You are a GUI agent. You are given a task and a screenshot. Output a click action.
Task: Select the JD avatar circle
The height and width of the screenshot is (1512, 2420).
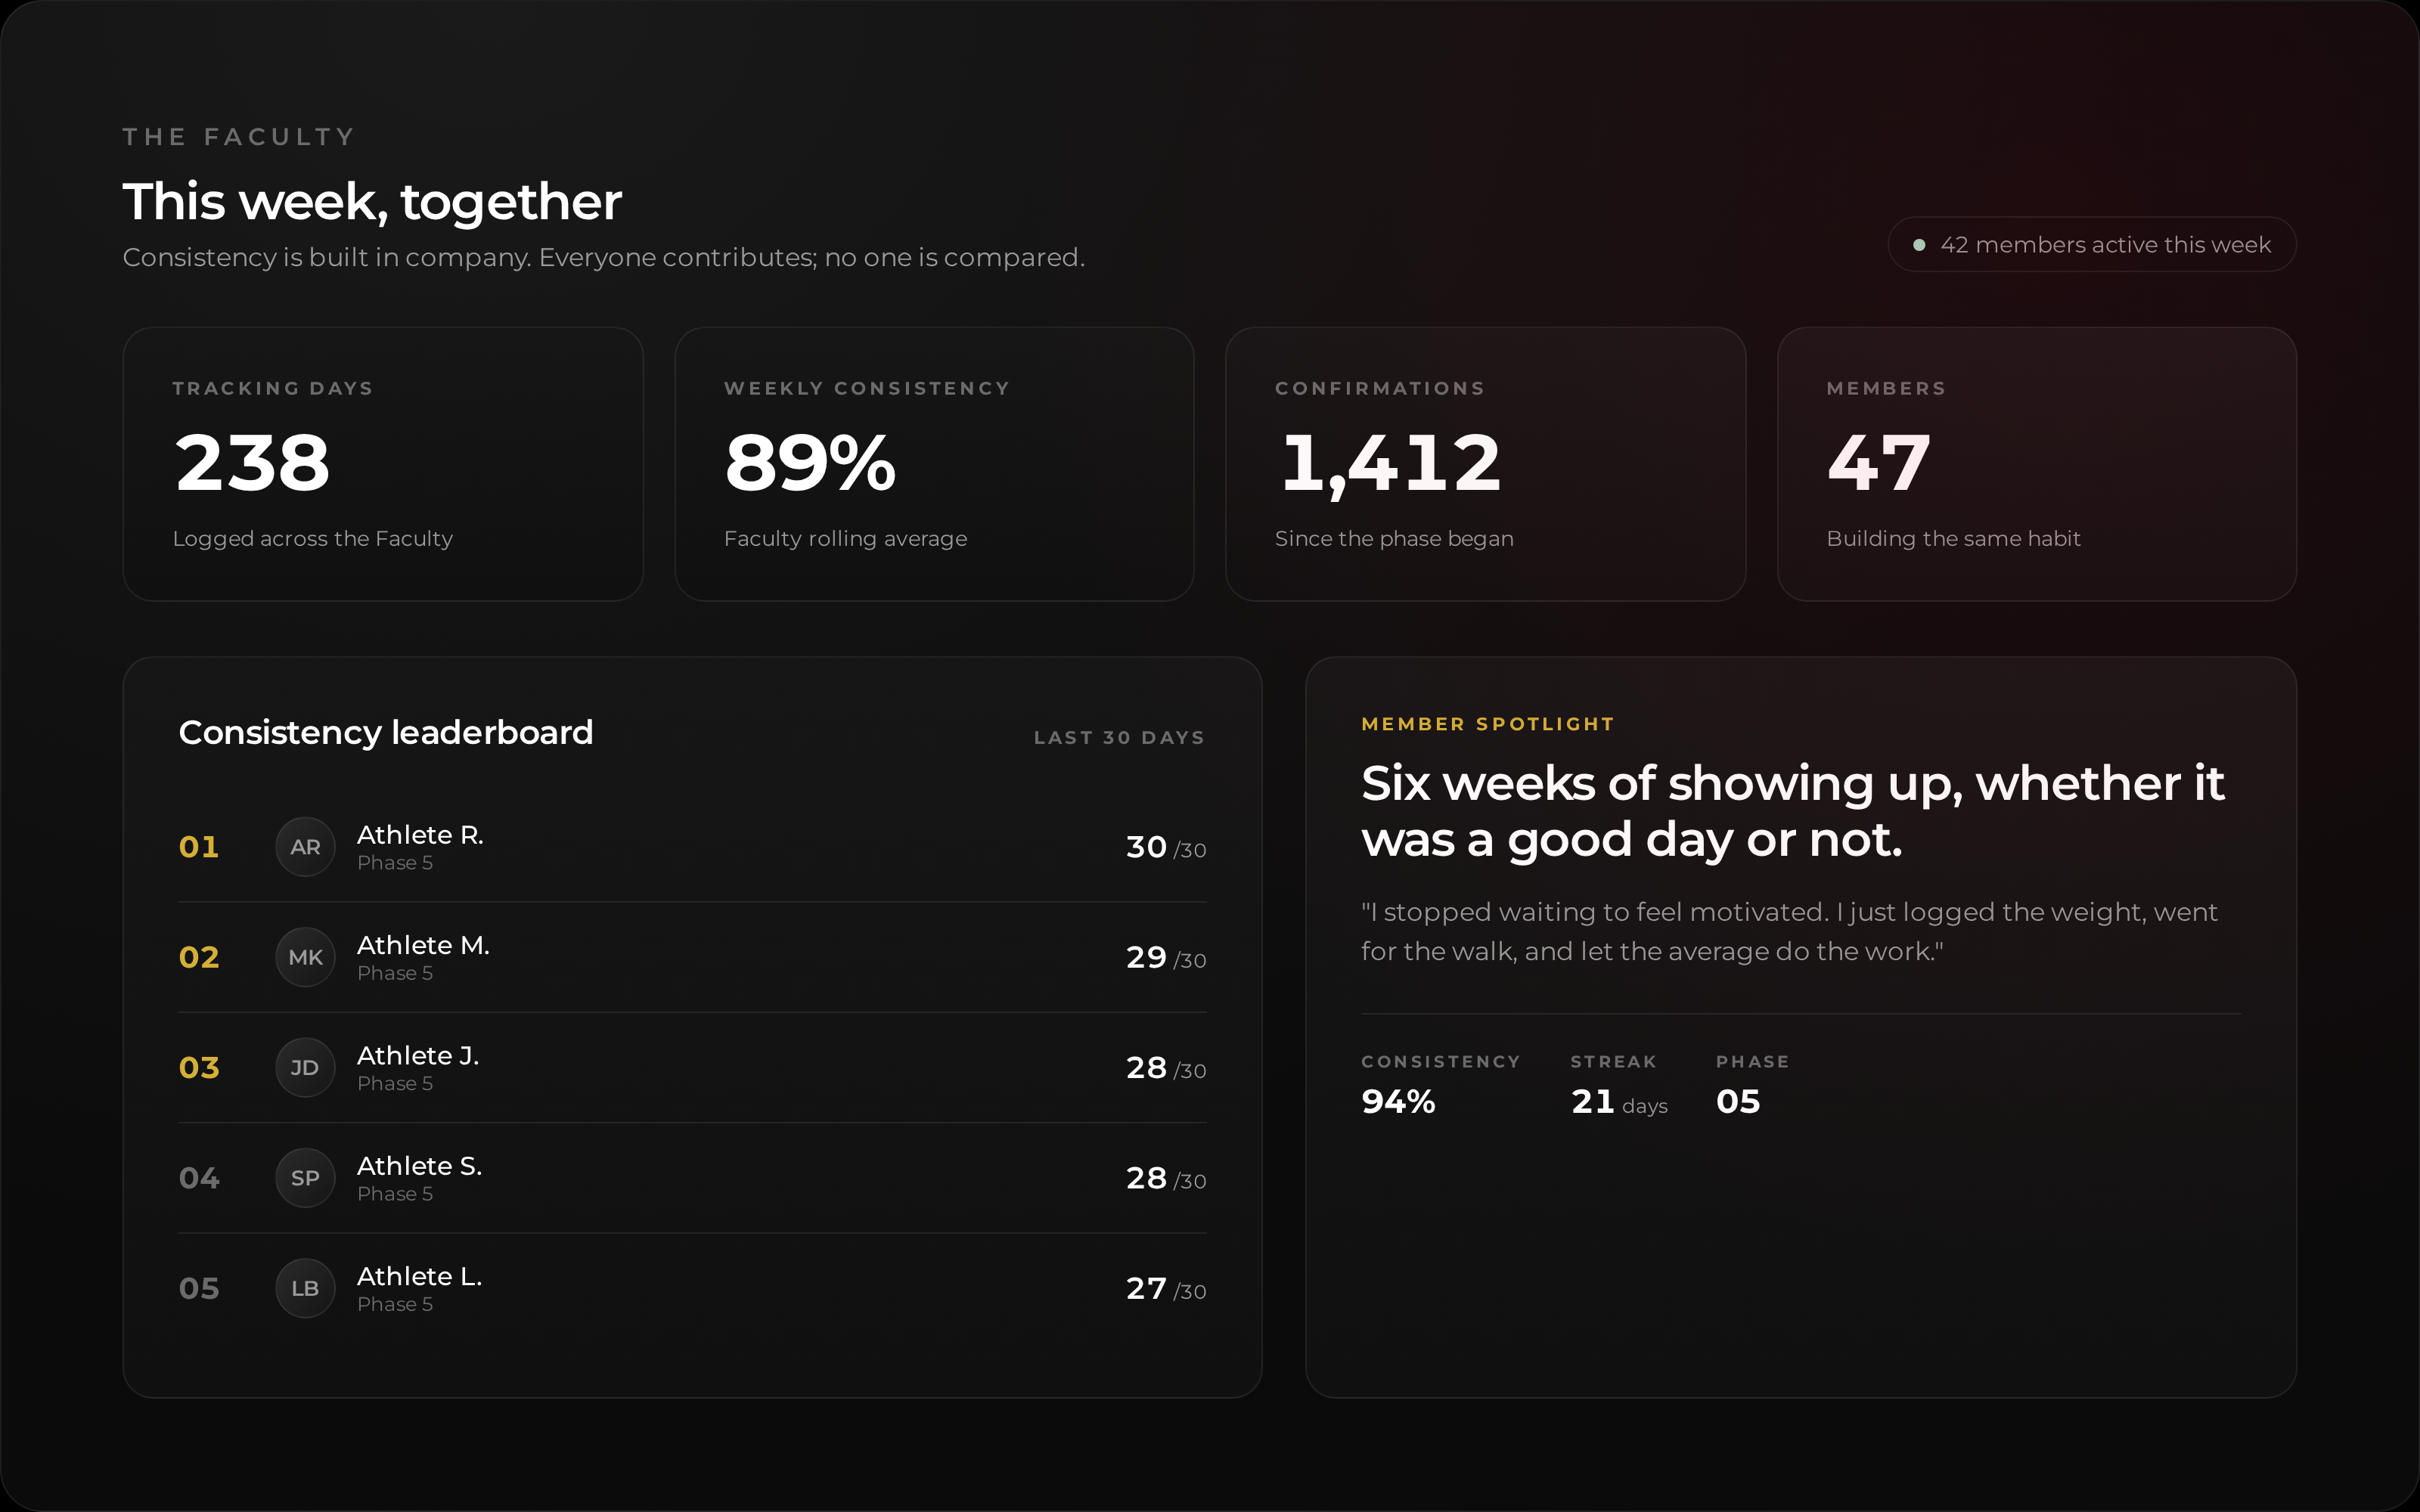305,1068
